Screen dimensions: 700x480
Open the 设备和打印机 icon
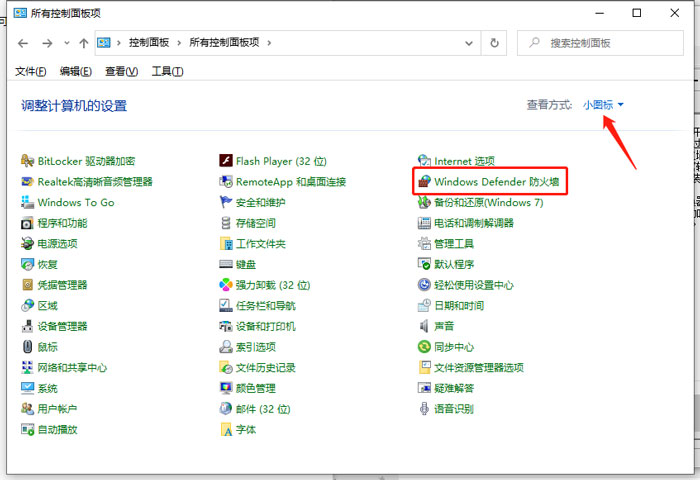click(x=226, y=326)
